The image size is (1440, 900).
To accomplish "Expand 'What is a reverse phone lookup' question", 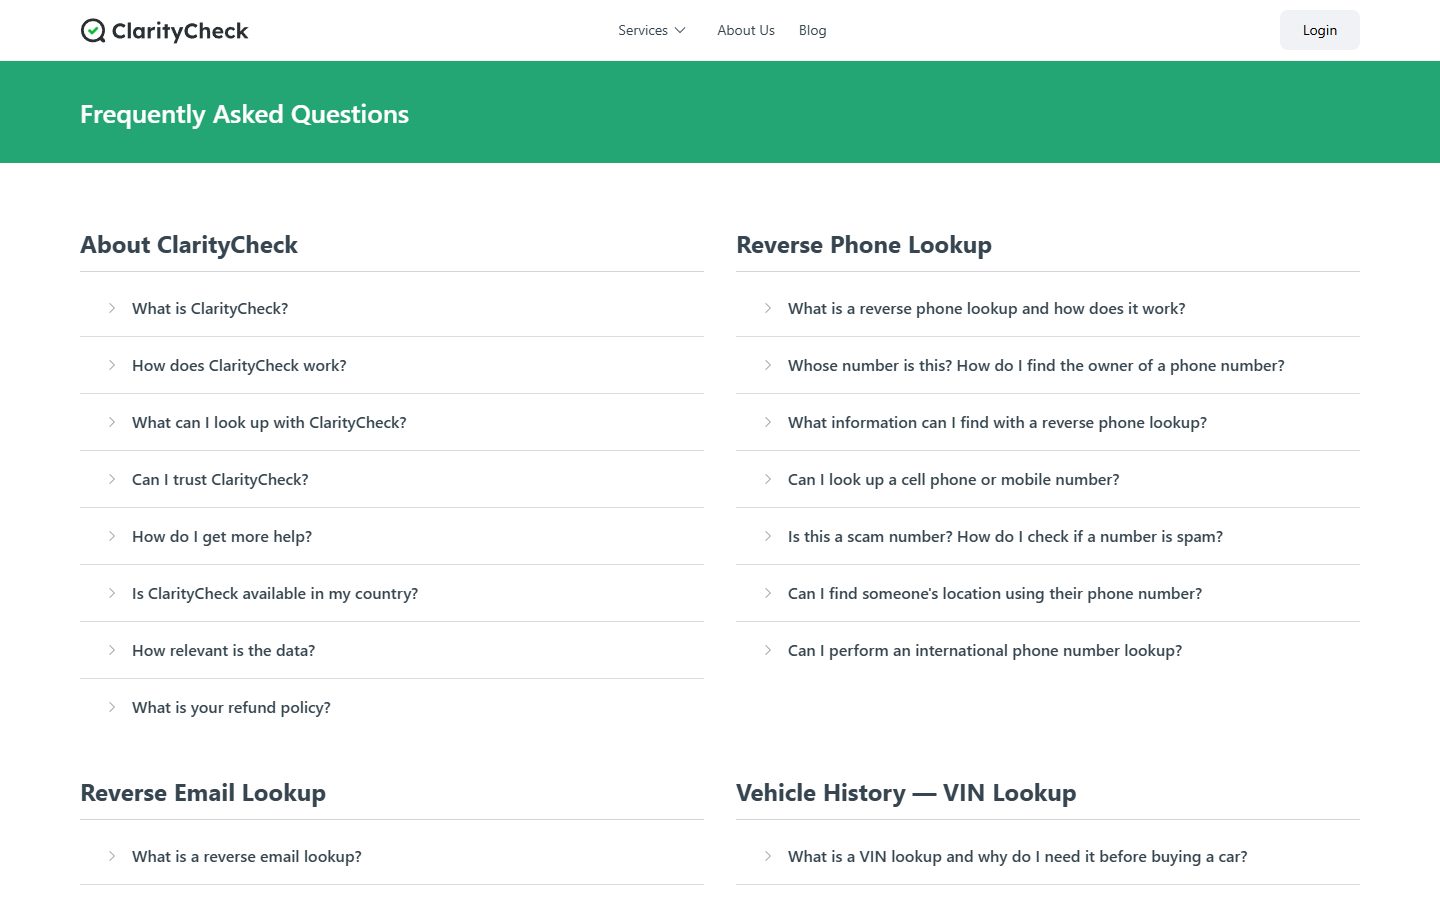I will [x=1048, y=308].
